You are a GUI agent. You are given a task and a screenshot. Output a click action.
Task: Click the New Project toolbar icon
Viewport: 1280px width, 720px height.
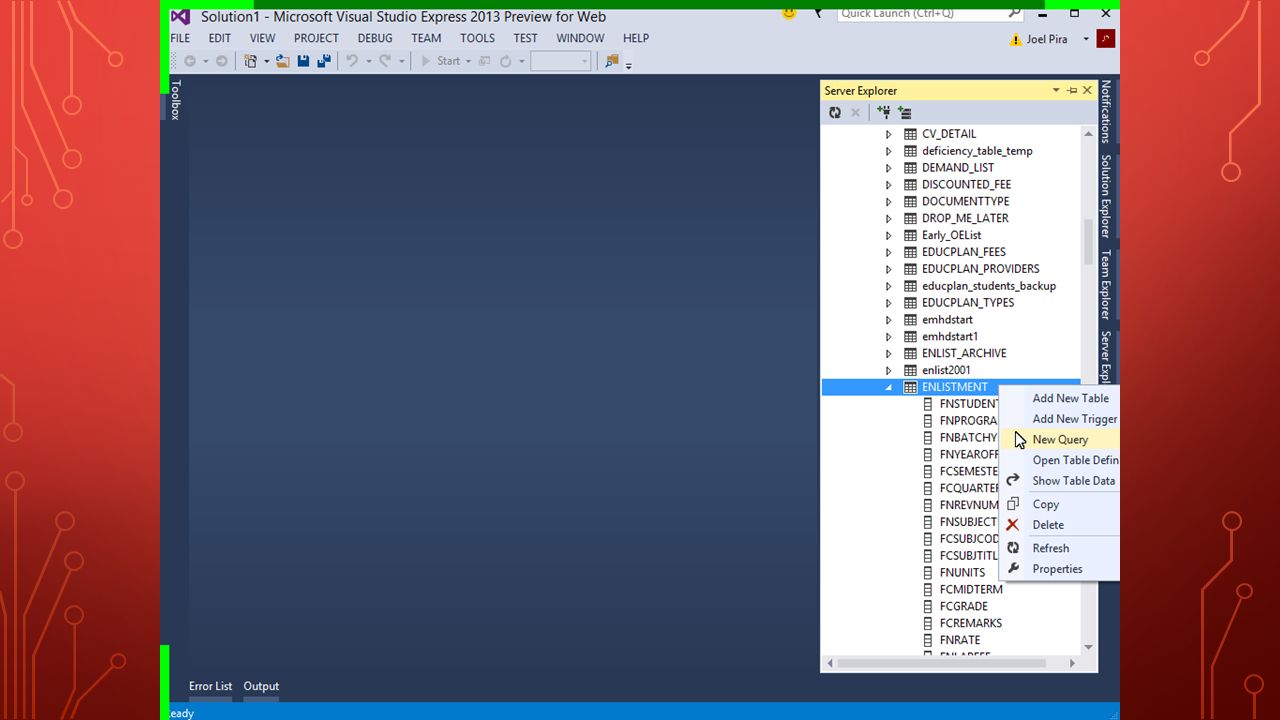click(x=251, y=61)
